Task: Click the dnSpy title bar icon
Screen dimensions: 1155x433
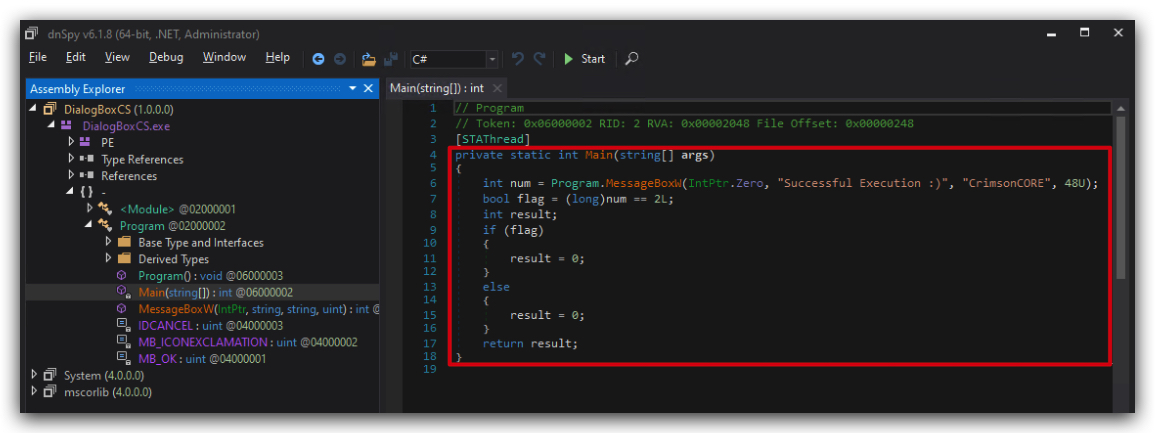Action: (32, 34)
